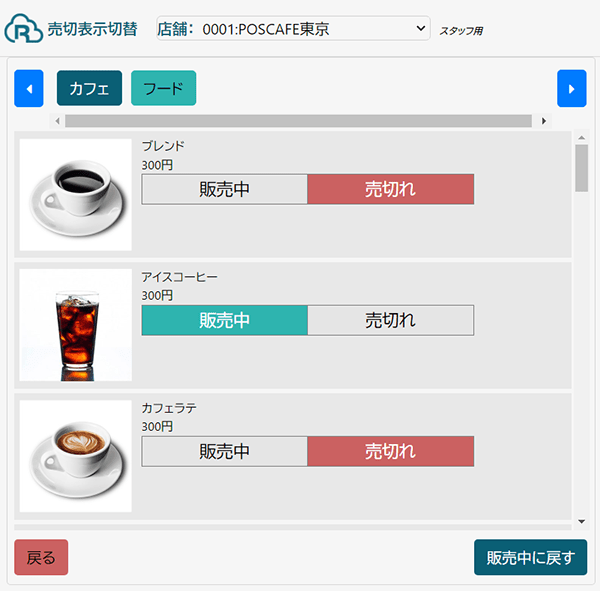Click the horizontal scrollbar right arrow

pos(544,121)
